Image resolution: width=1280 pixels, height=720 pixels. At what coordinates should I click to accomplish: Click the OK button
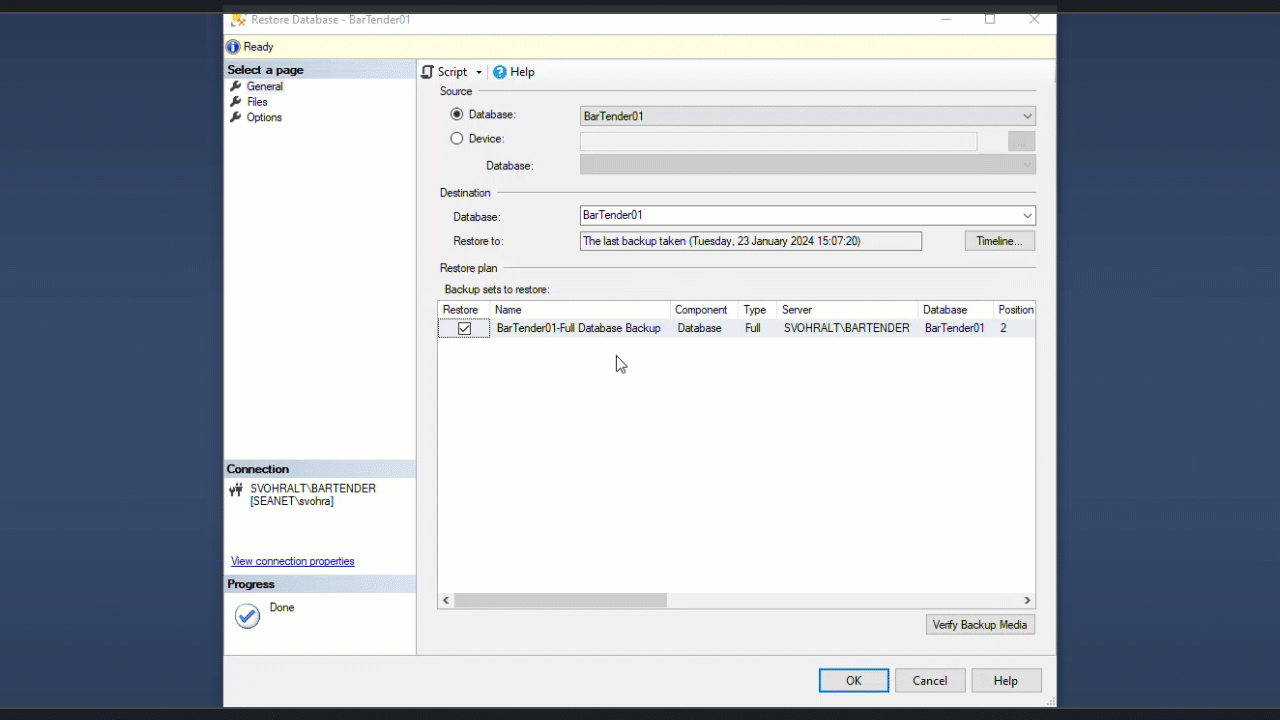pos(854,681)
